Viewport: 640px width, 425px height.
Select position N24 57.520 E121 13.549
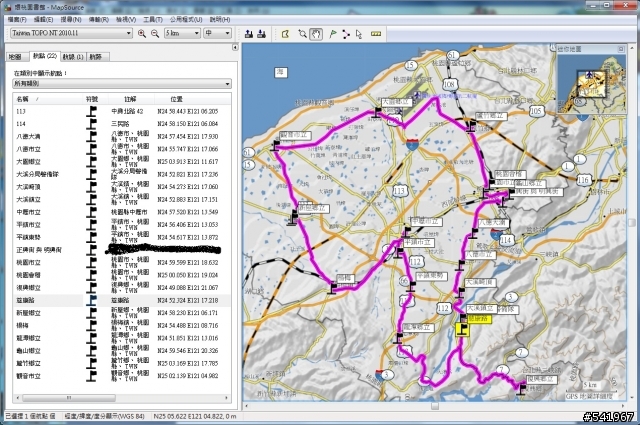188,212
